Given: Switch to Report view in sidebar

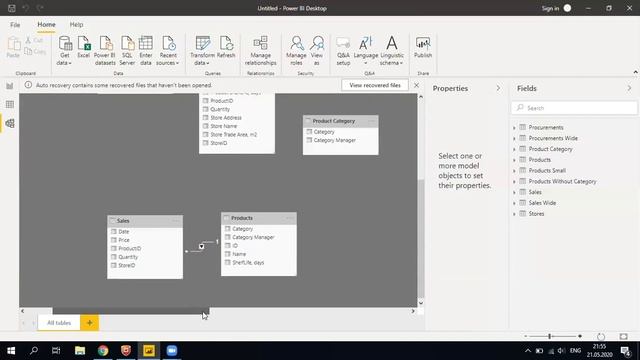Looking at the screenshot, I should [10, 86].
